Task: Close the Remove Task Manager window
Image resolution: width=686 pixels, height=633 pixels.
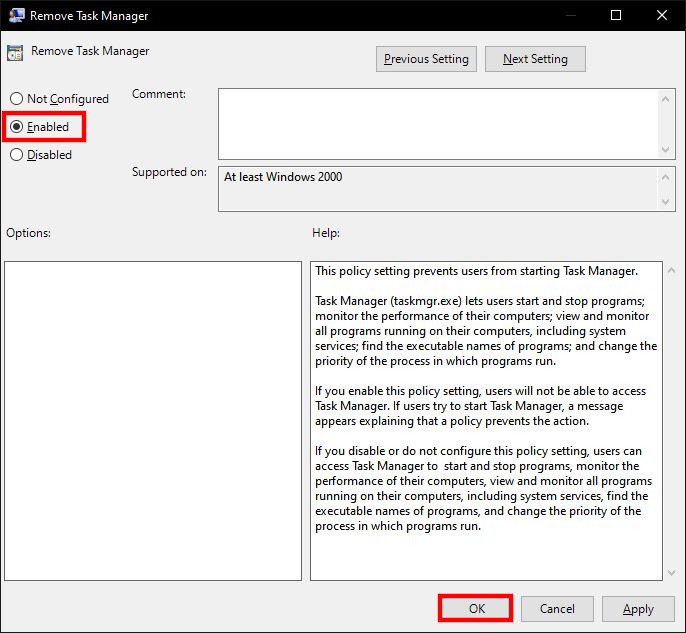Action: tap(662, 15)
